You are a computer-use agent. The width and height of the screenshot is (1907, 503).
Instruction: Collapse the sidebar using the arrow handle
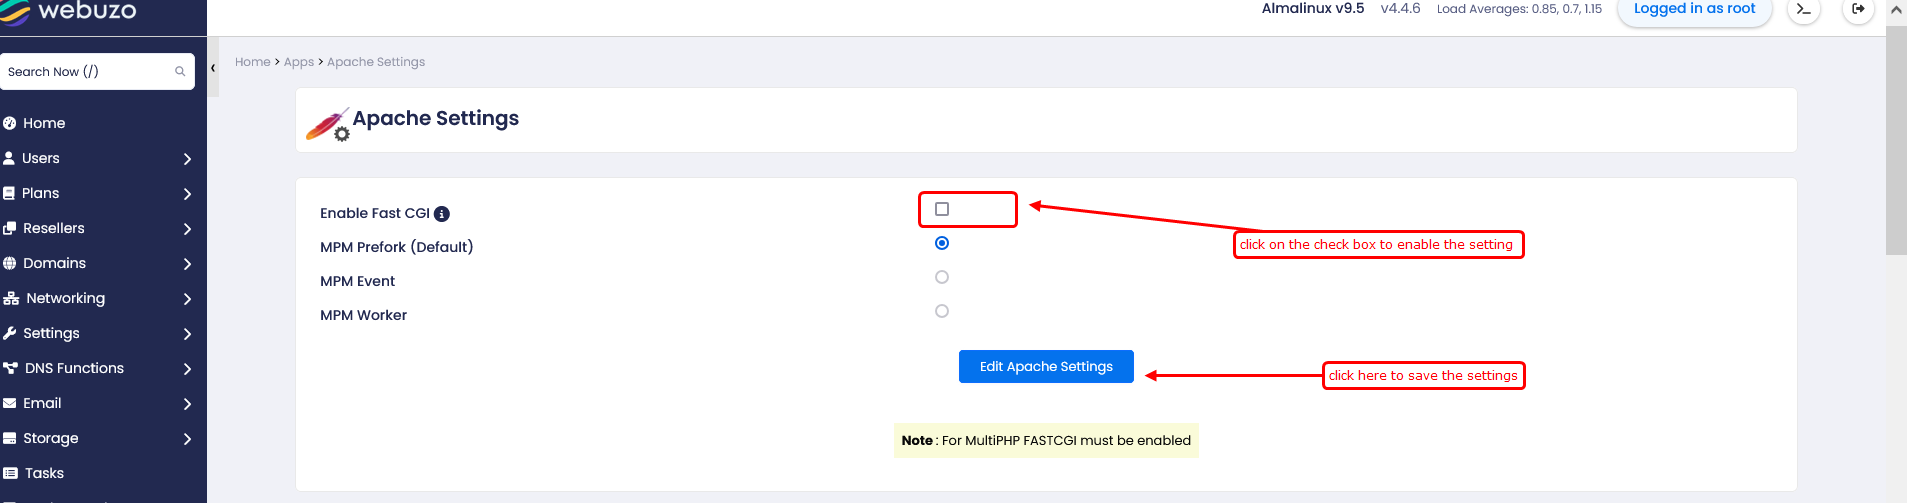[213, 68]
